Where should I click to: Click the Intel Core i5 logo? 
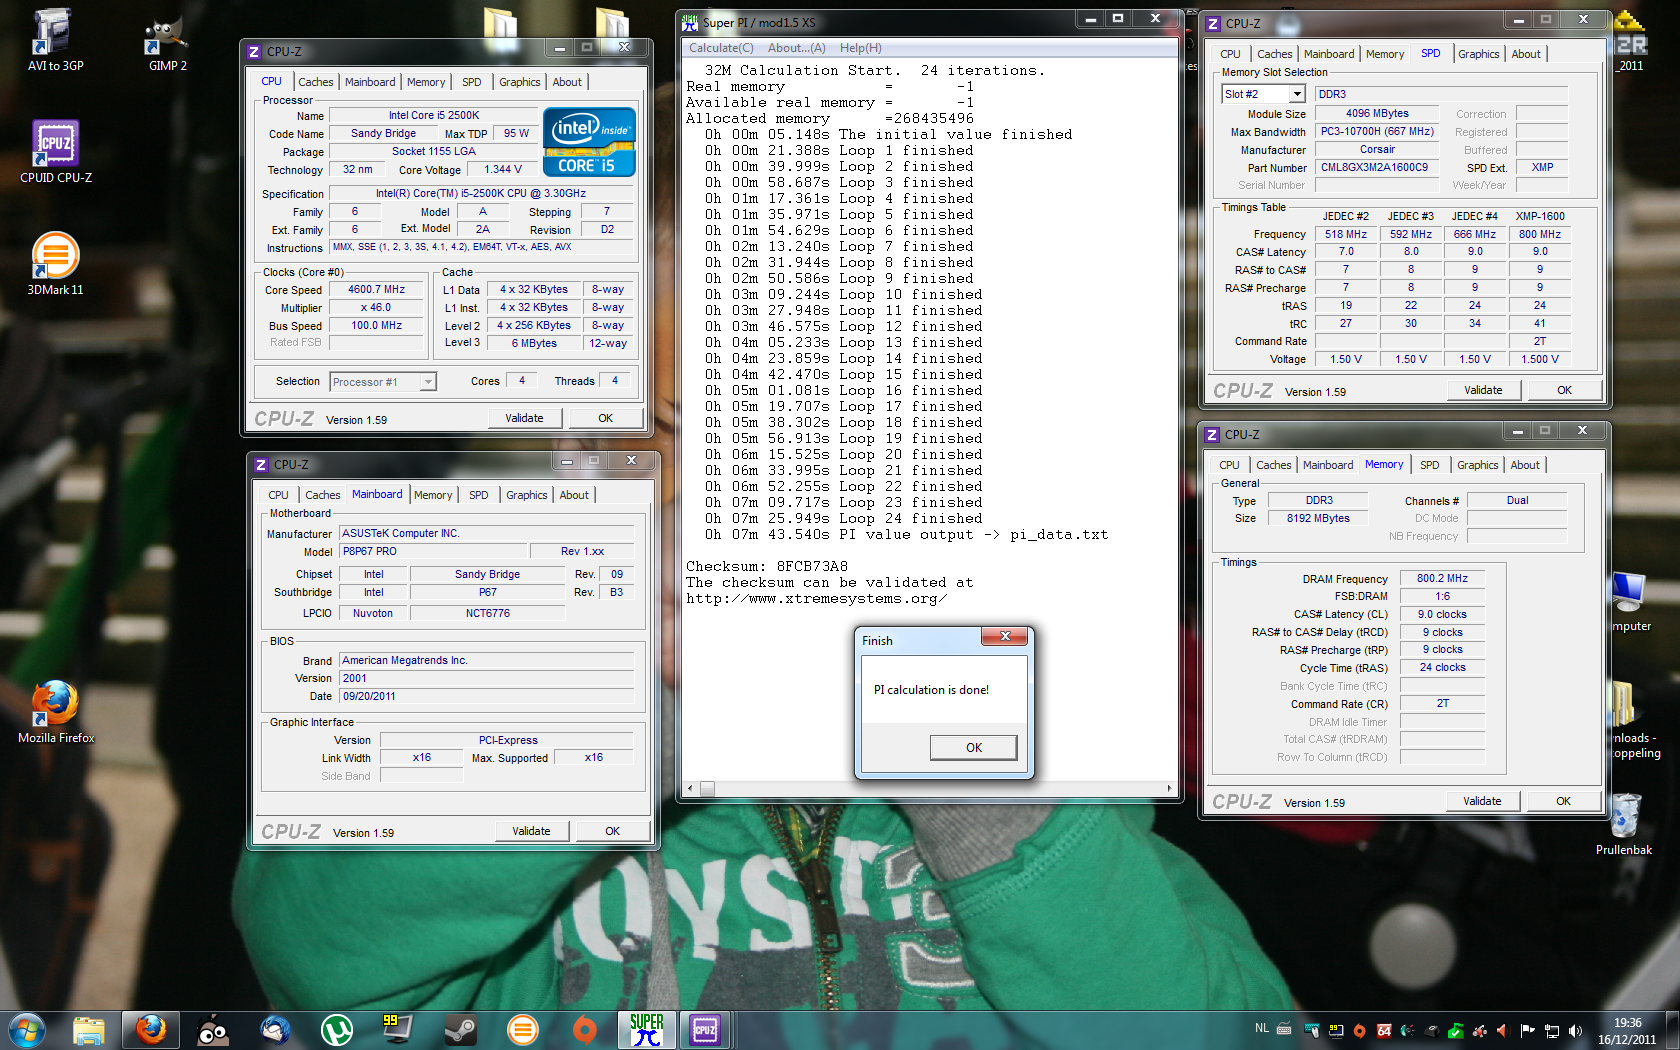pyautogui.click(x=589, y=142)
